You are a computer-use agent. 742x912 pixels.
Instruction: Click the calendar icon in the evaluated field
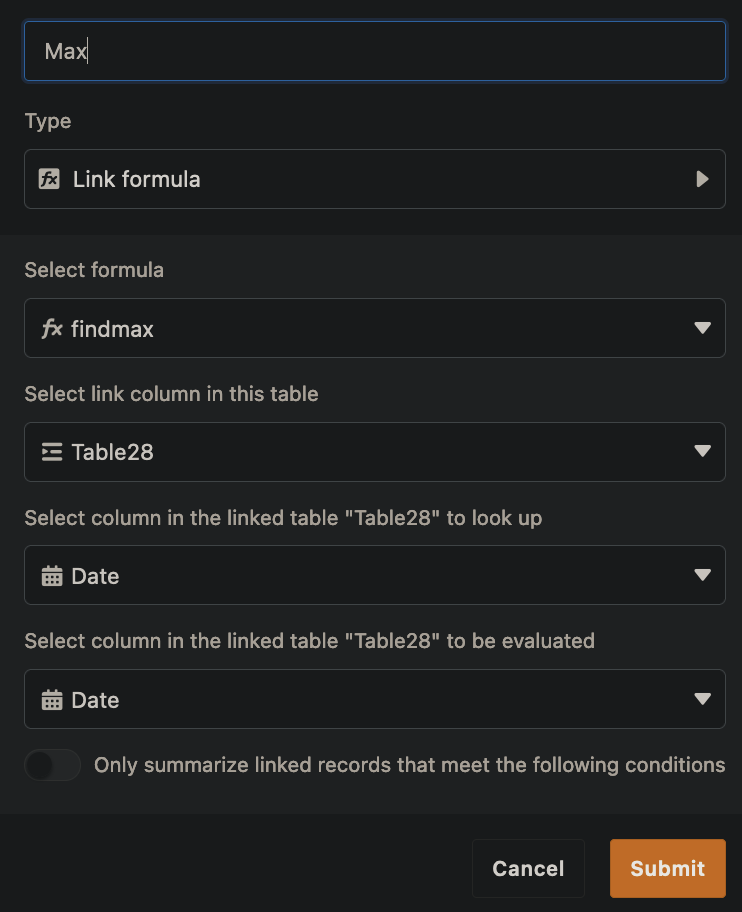tap(52, 700)
